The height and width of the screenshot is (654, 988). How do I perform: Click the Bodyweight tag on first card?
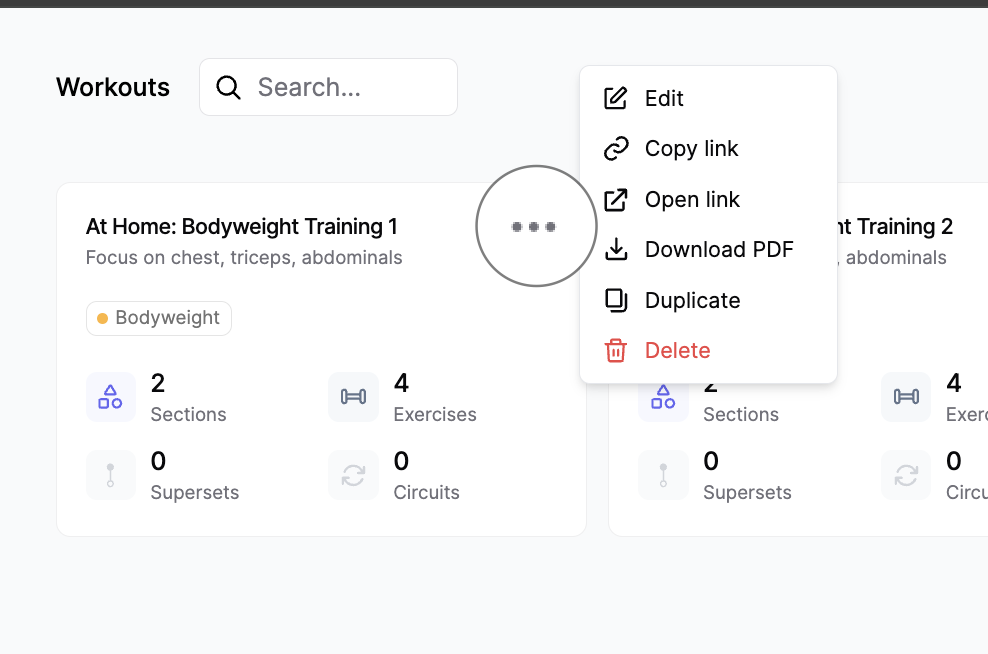pyautogui.click(x=159, y=318)
